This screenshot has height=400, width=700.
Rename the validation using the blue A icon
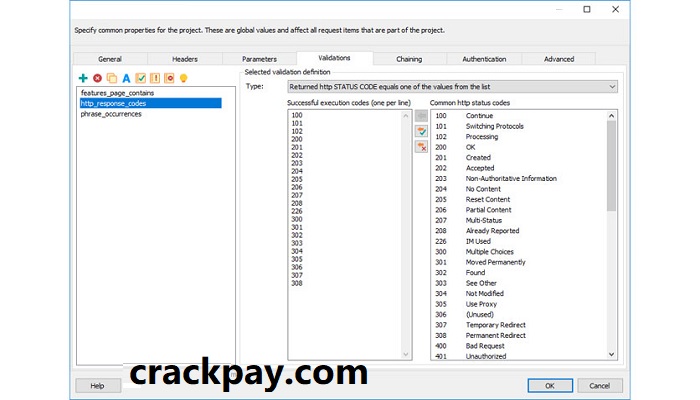126,78
